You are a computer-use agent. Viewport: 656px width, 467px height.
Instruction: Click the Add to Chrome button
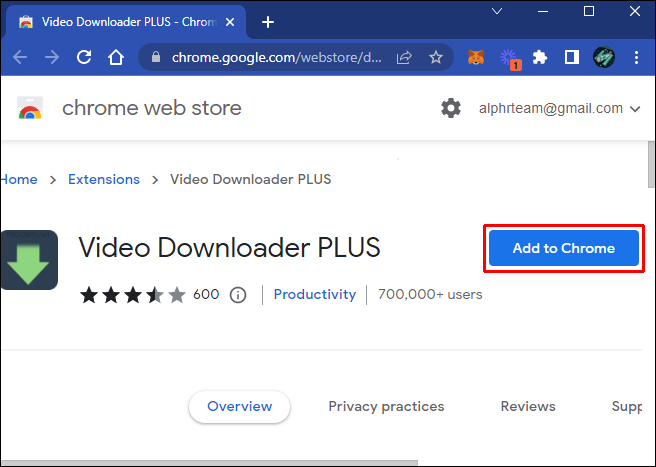[564, 248]
